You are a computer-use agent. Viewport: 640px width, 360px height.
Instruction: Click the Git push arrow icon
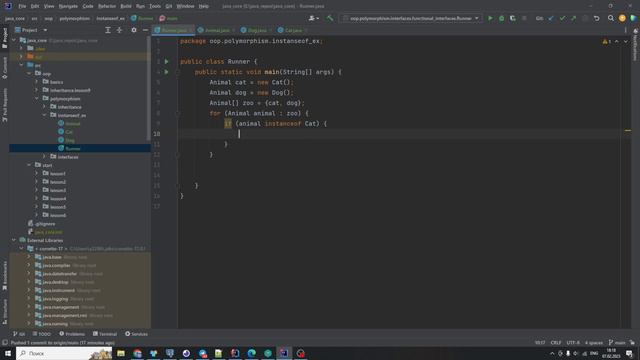(573, 18)
